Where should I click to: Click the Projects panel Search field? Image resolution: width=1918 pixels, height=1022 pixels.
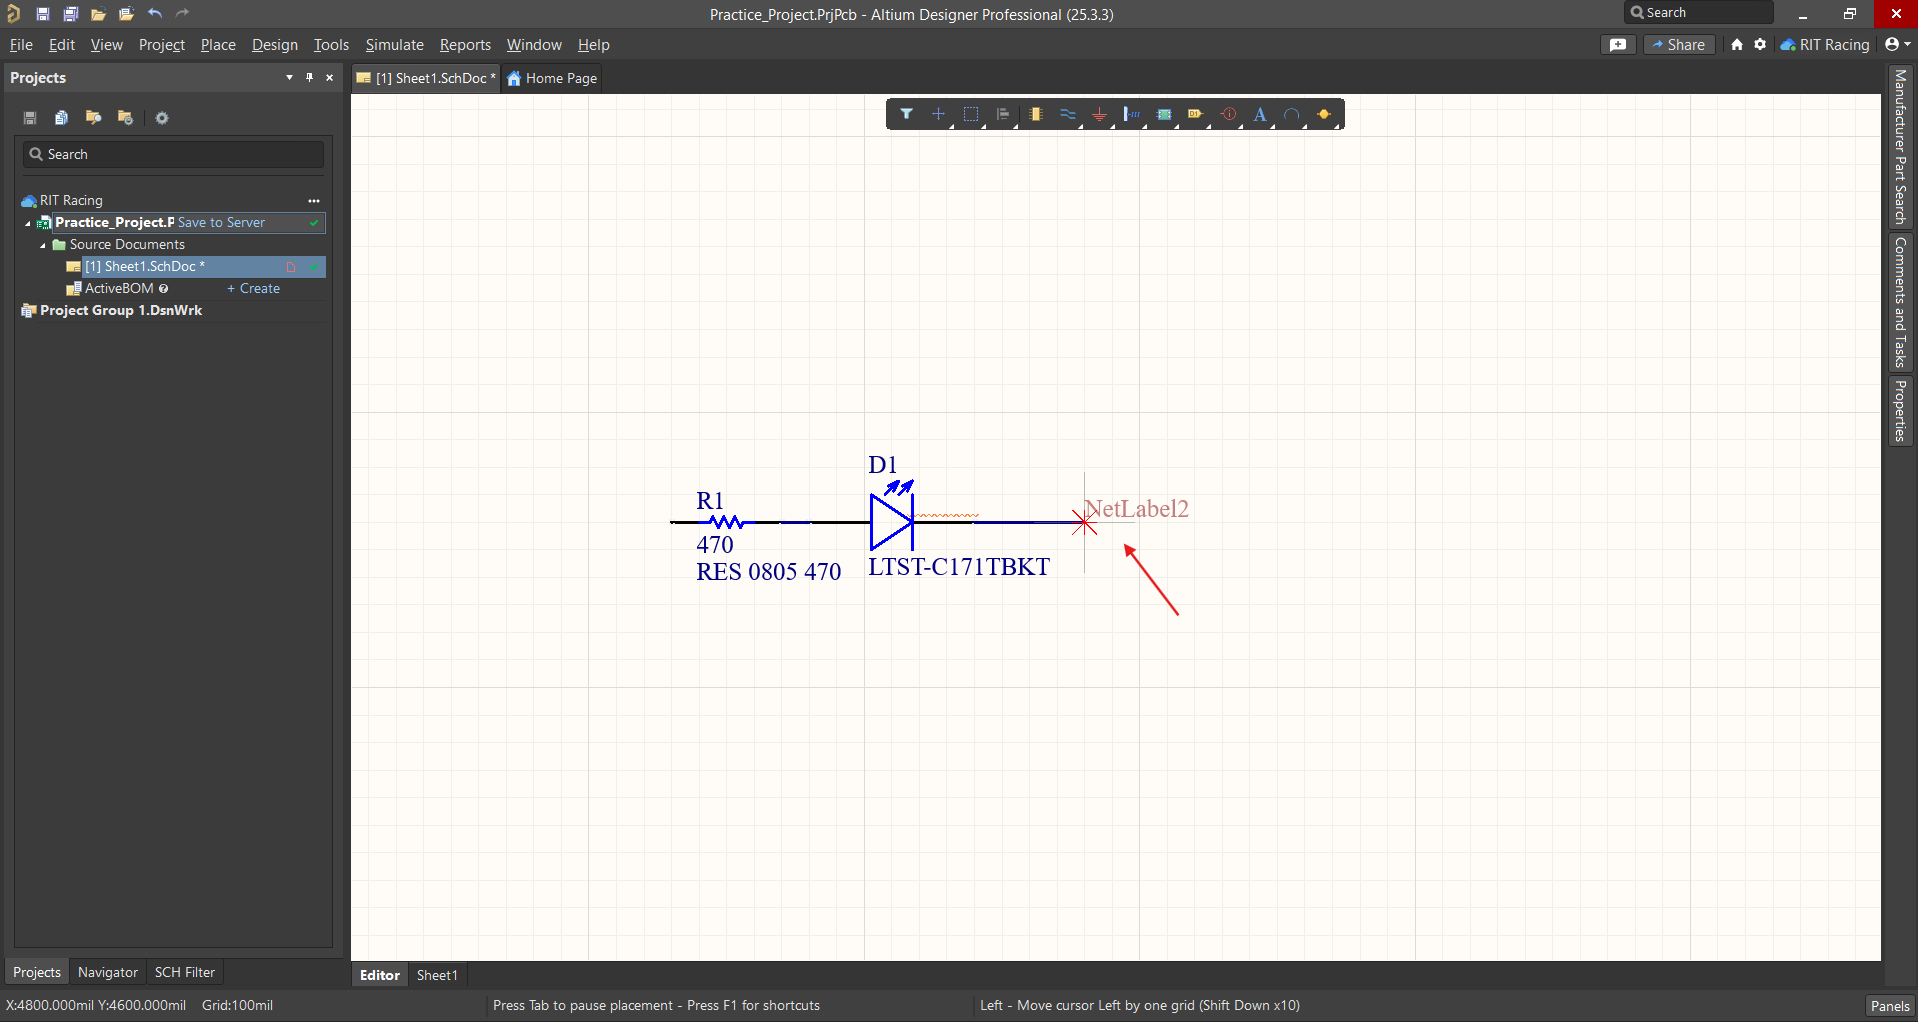173,154
